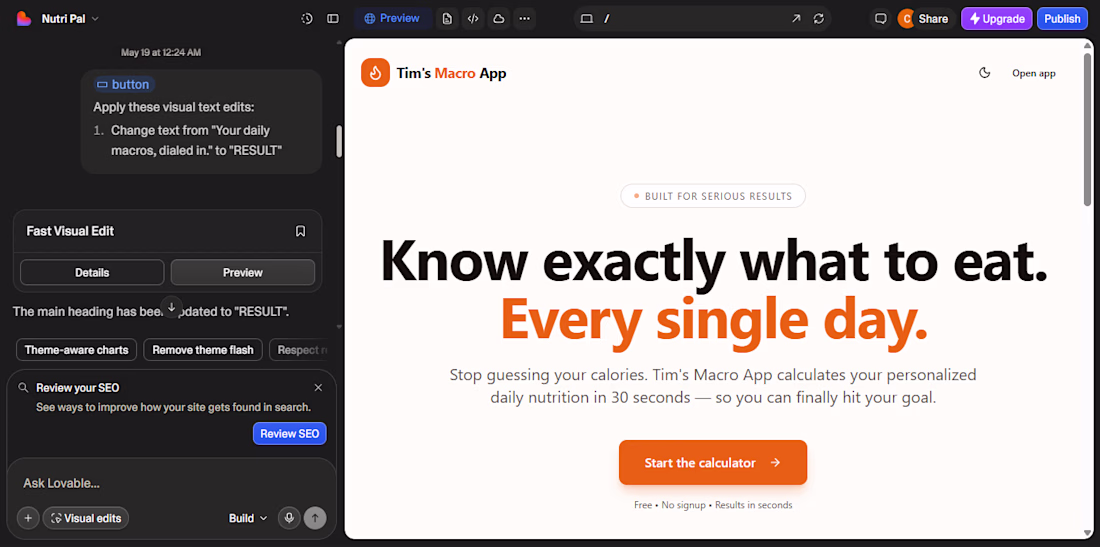Click the Share button
Image resolution: width=1100 pixels, height=547 pixels.
[933, 19]
